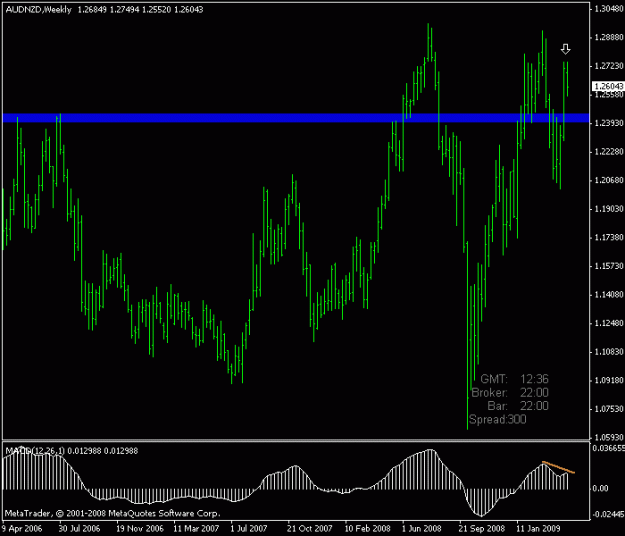625x536 pixels.
Task: Click the 1.17380 price axis label
Action: click(x=609, y=238)
